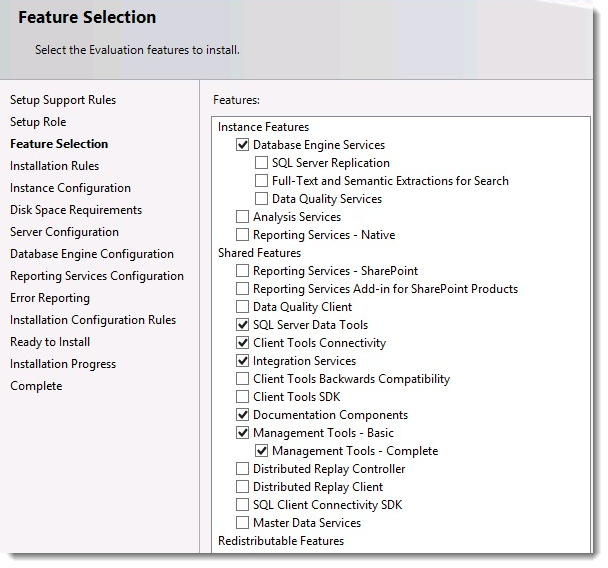Disable Client Tools Connectivity checkbox

tap(242, 343)
